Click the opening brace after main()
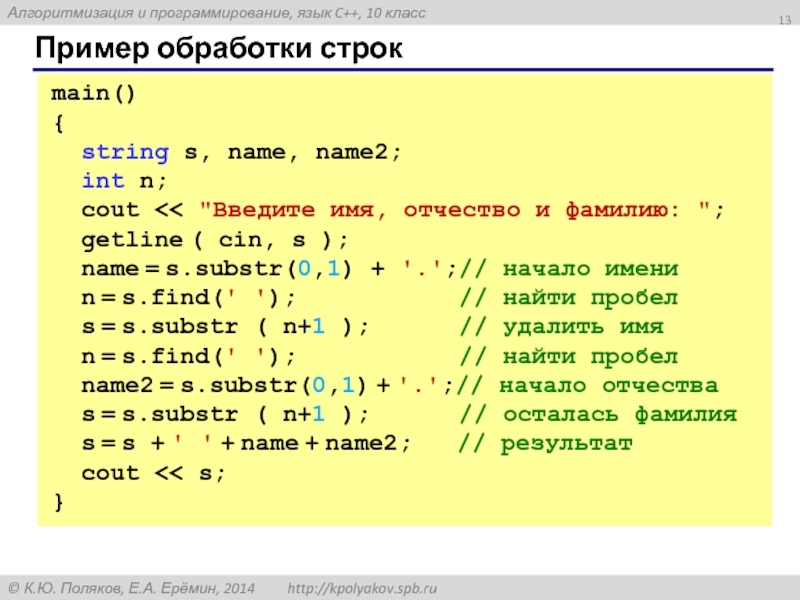Viewport: 800px width, 600px height. pos(59,123)
